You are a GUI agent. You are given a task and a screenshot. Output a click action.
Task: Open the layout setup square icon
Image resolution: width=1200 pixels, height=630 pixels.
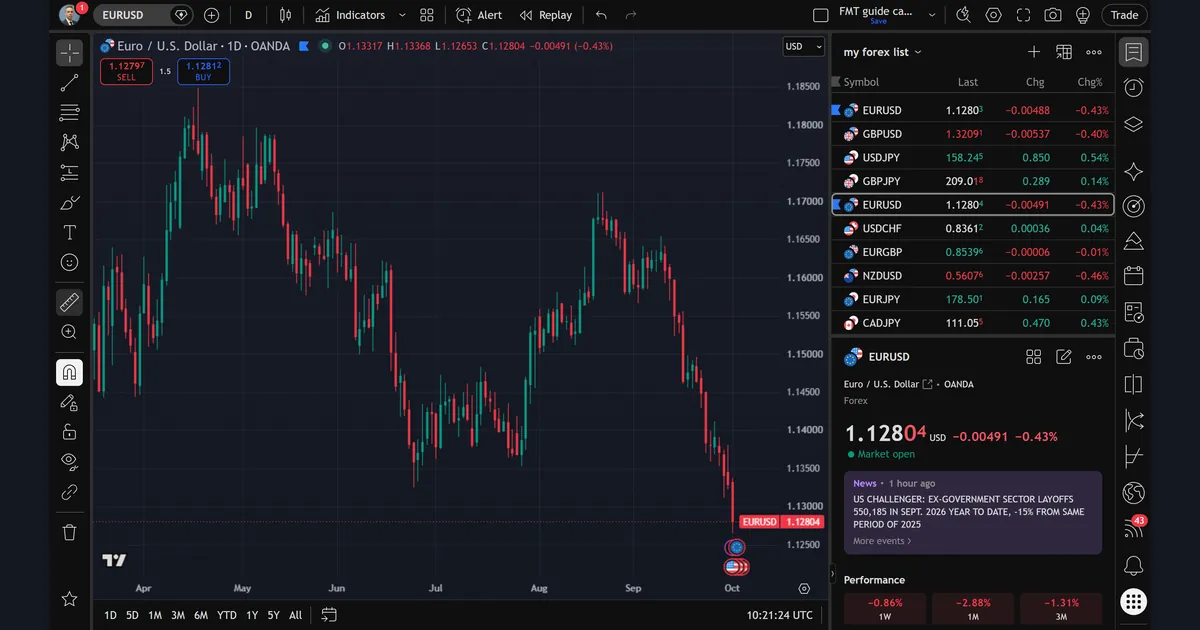click(821, 15)
